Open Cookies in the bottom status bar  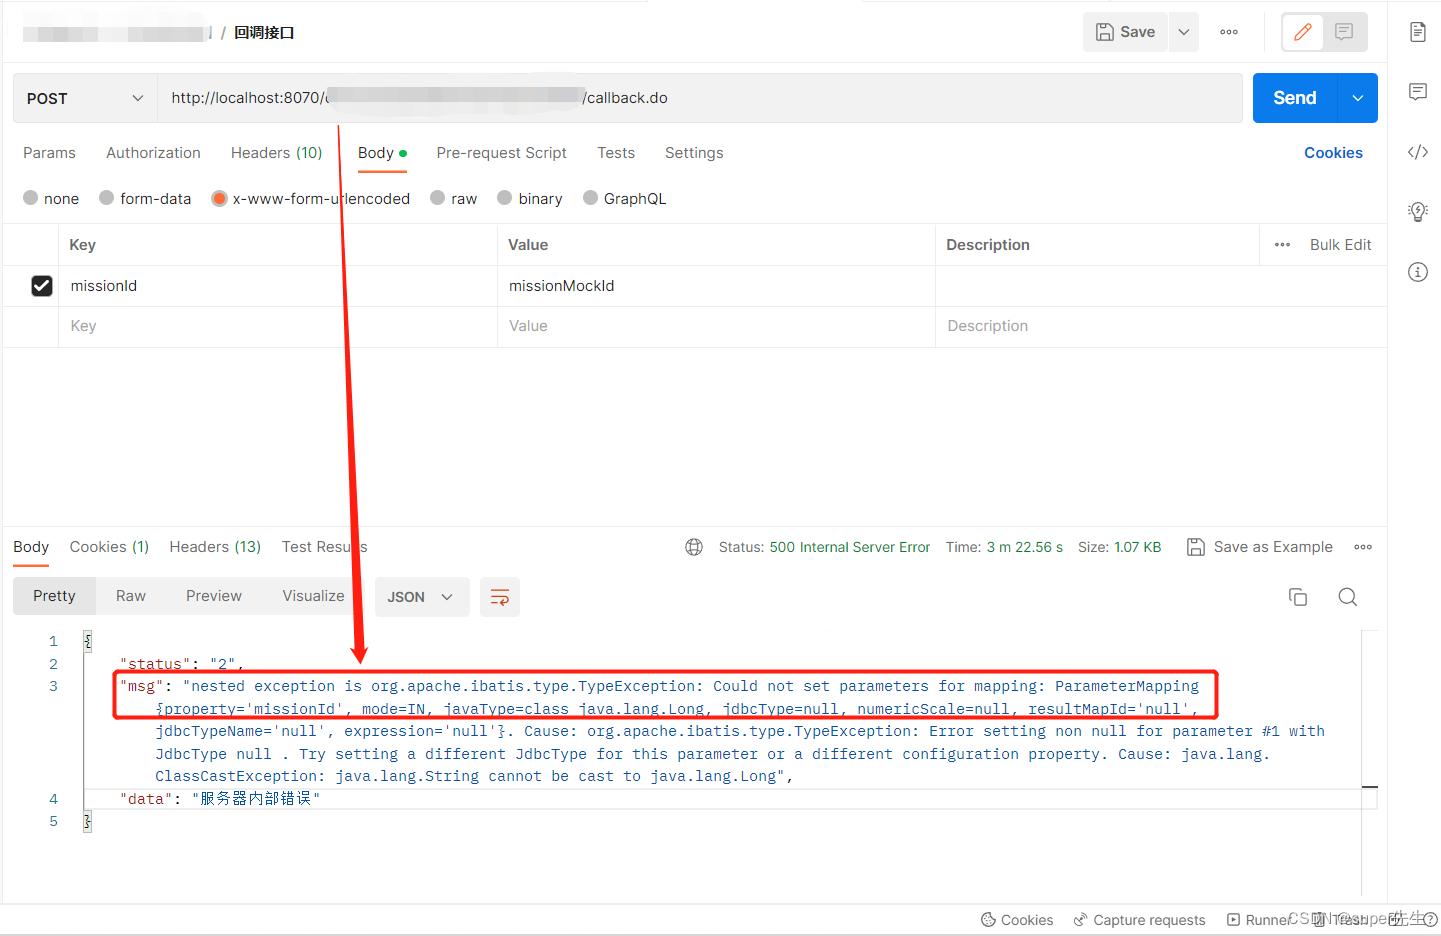pyautogui.click(x=1017, y=920)
